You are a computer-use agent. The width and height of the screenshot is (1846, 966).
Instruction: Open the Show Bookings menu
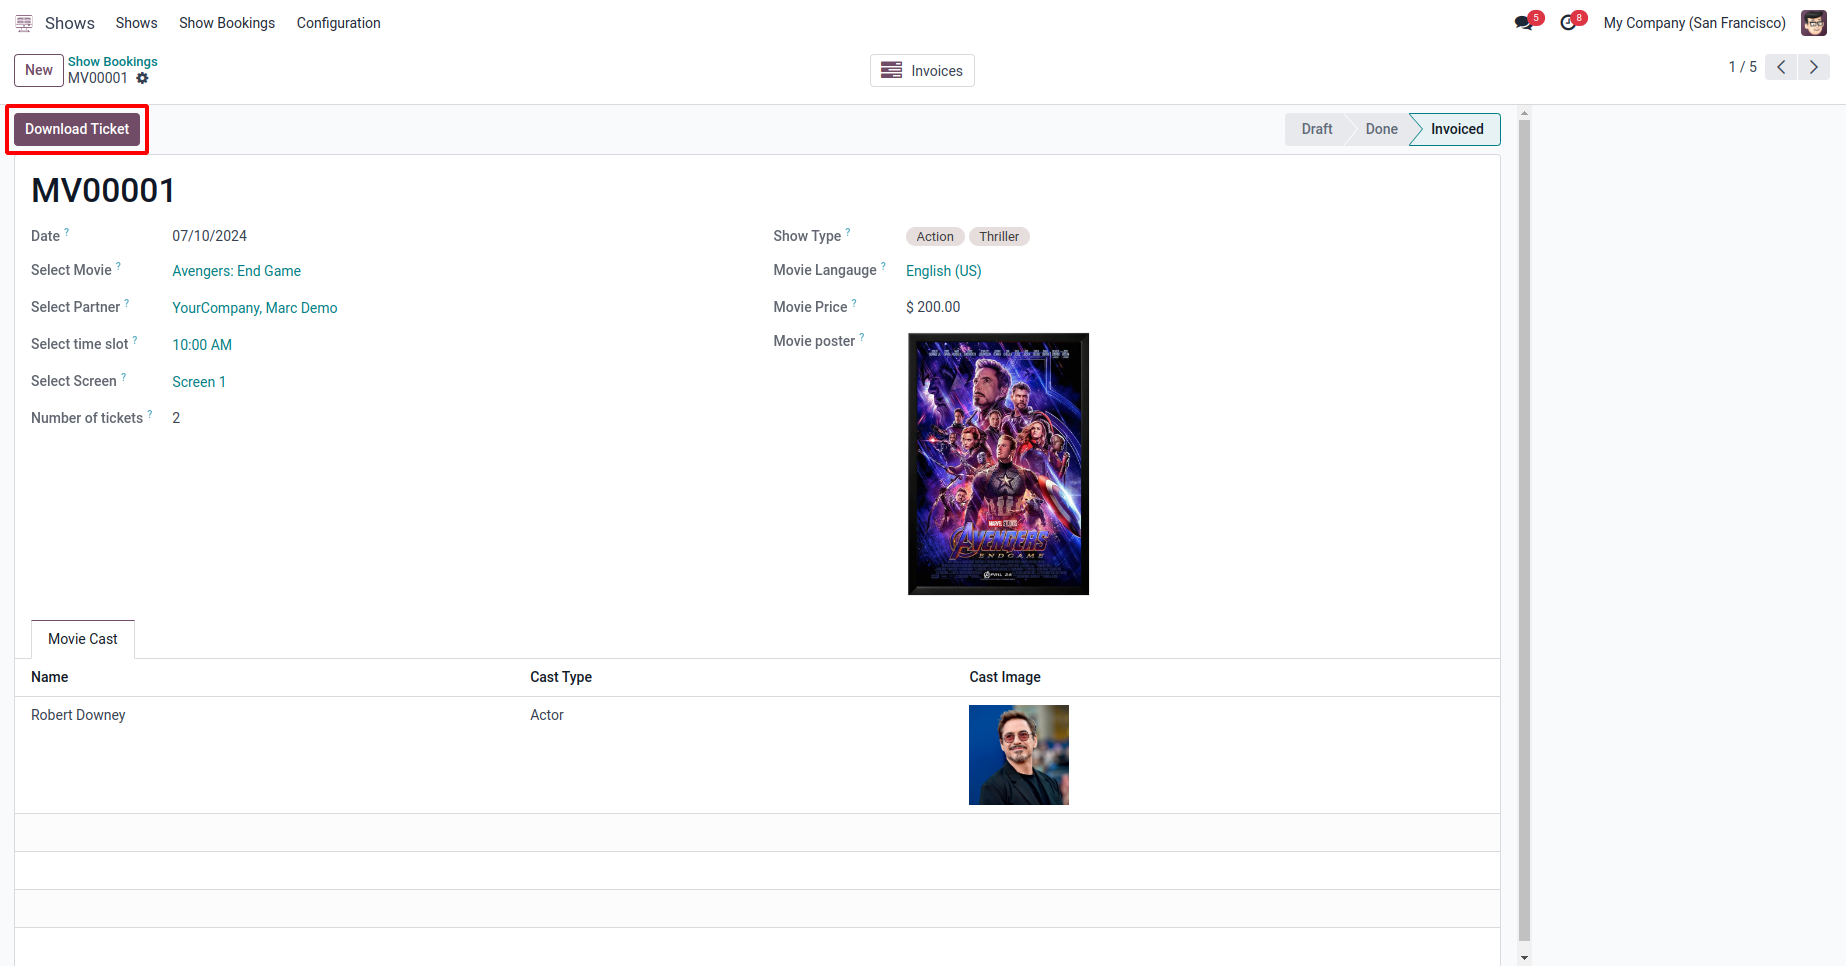click(227, 23)
